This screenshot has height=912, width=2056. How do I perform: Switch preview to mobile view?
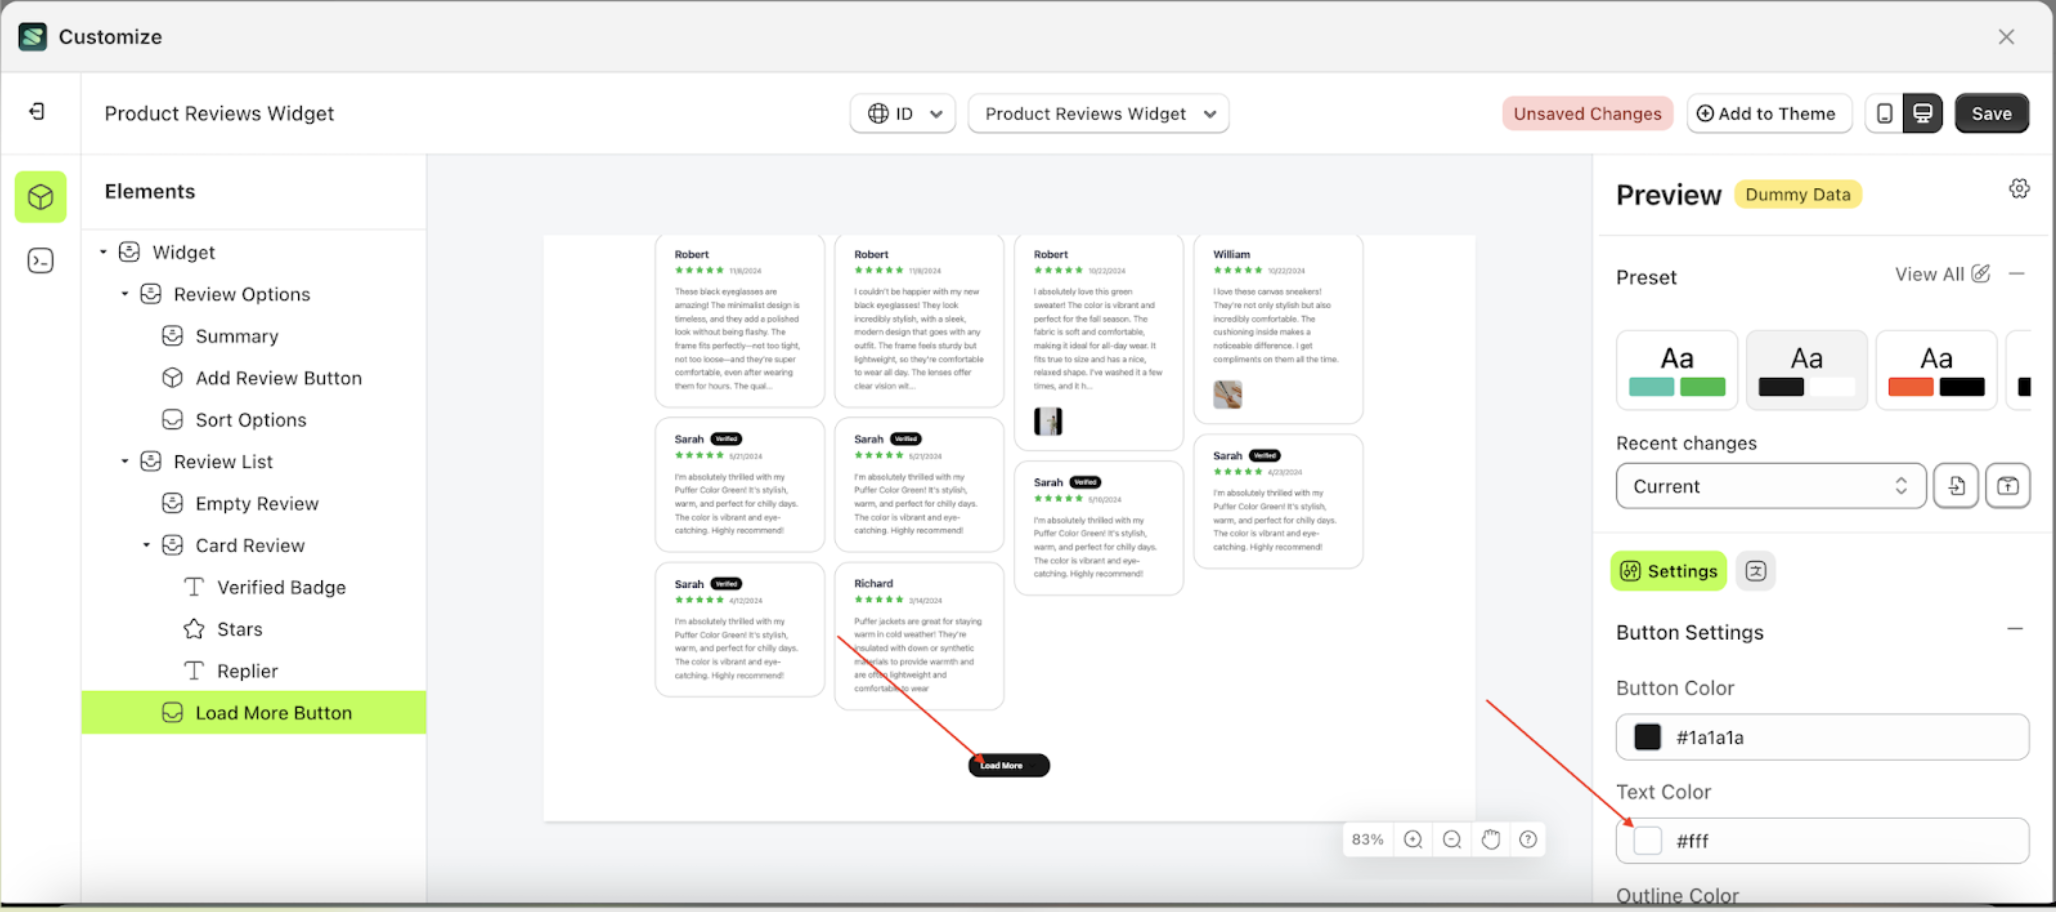(1884, 113)
